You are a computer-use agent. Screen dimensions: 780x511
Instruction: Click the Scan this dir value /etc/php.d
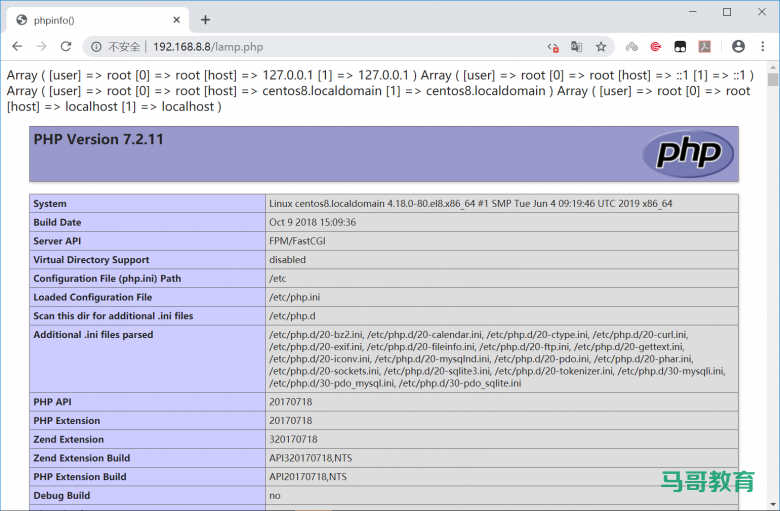click(292, 316)
